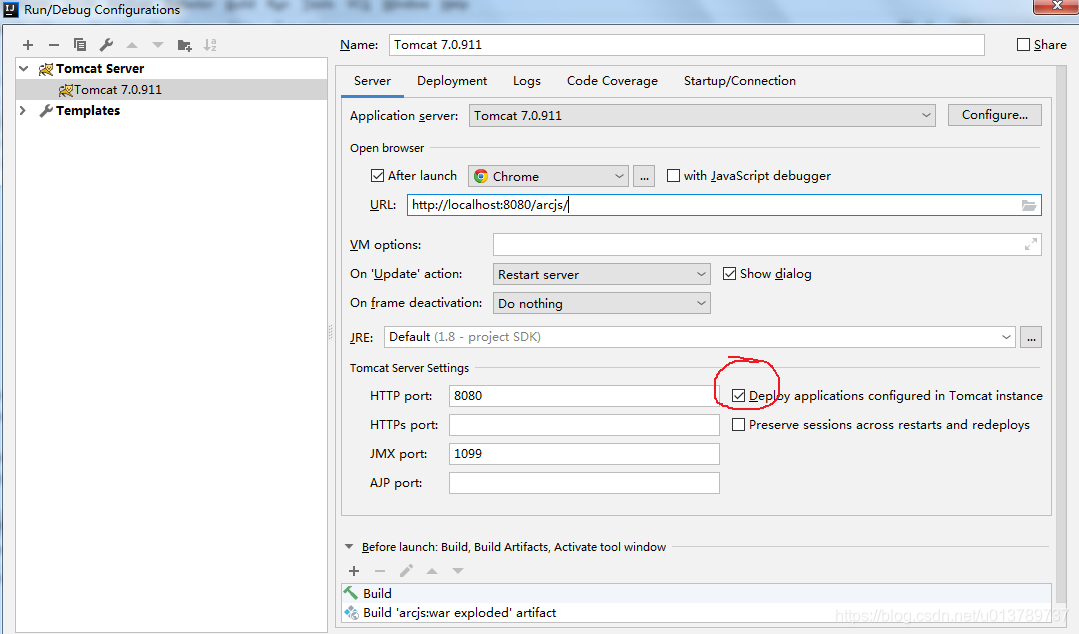Click the HTTP port field
1079x634 pixels.
(x=584, y=396)
